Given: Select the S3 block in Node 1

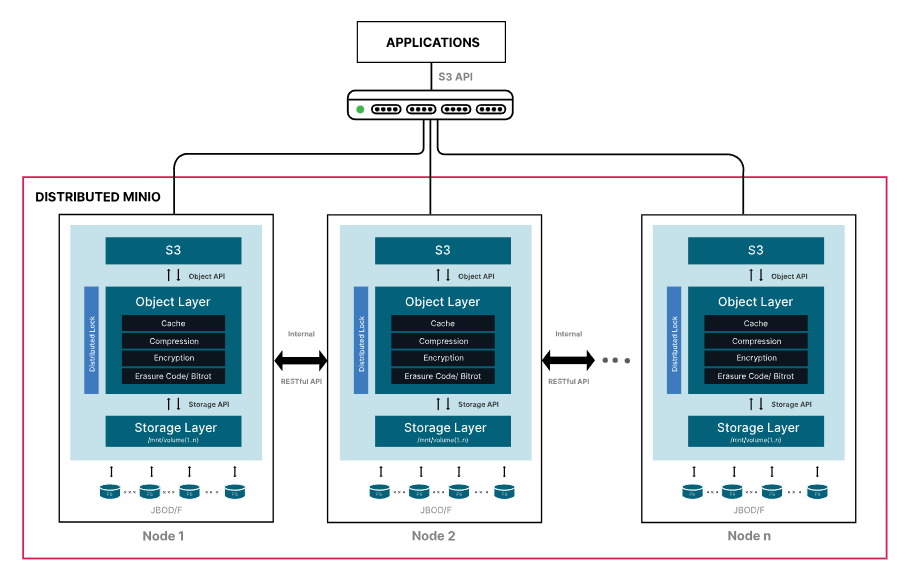Looking at the screenshot, I should [x=173, y=250].
